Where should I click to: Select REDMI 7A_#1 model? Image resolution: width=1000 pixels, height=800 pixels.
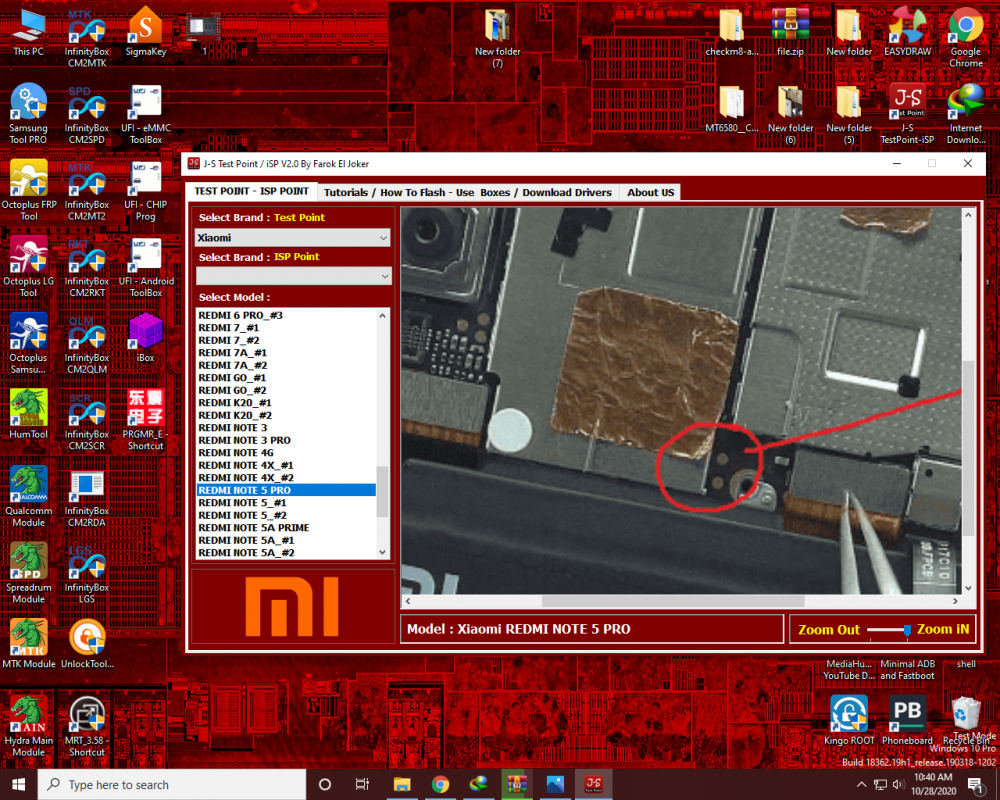point(286,353)
